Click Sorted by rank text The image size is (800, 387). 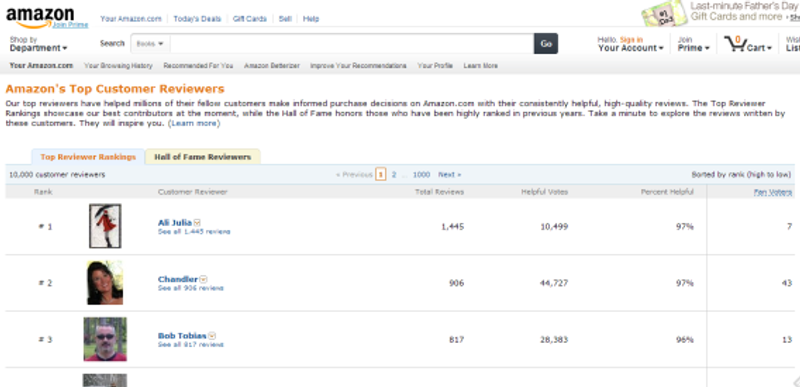click(x=741, y=174)
